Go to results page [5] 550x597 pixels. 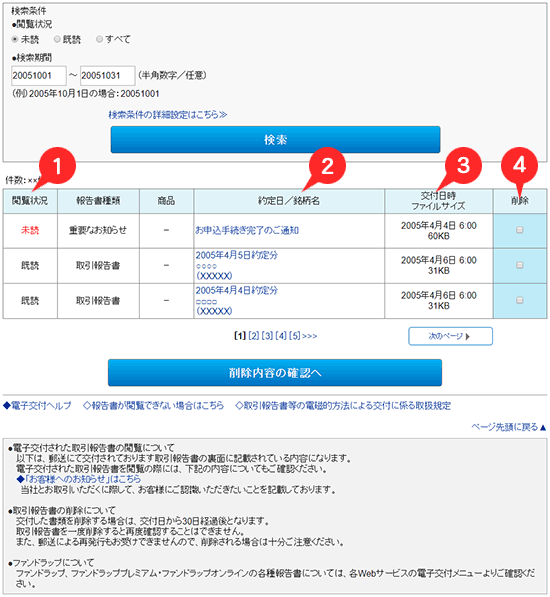[x=295, y=336]
